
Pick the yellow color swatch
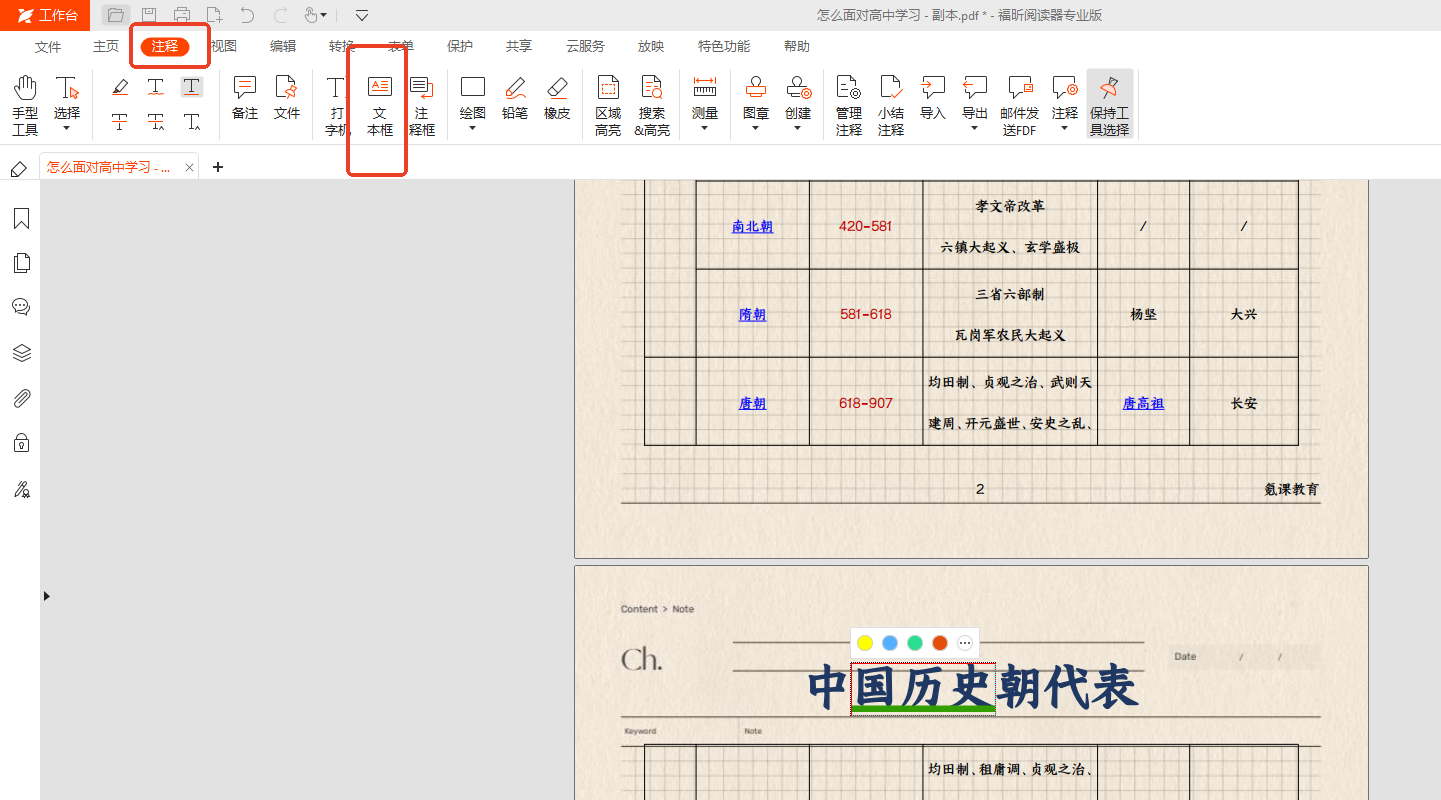point(865,643)
